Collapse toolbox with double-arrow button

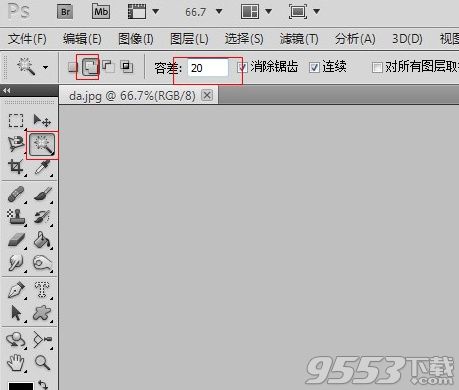(7, 90)
